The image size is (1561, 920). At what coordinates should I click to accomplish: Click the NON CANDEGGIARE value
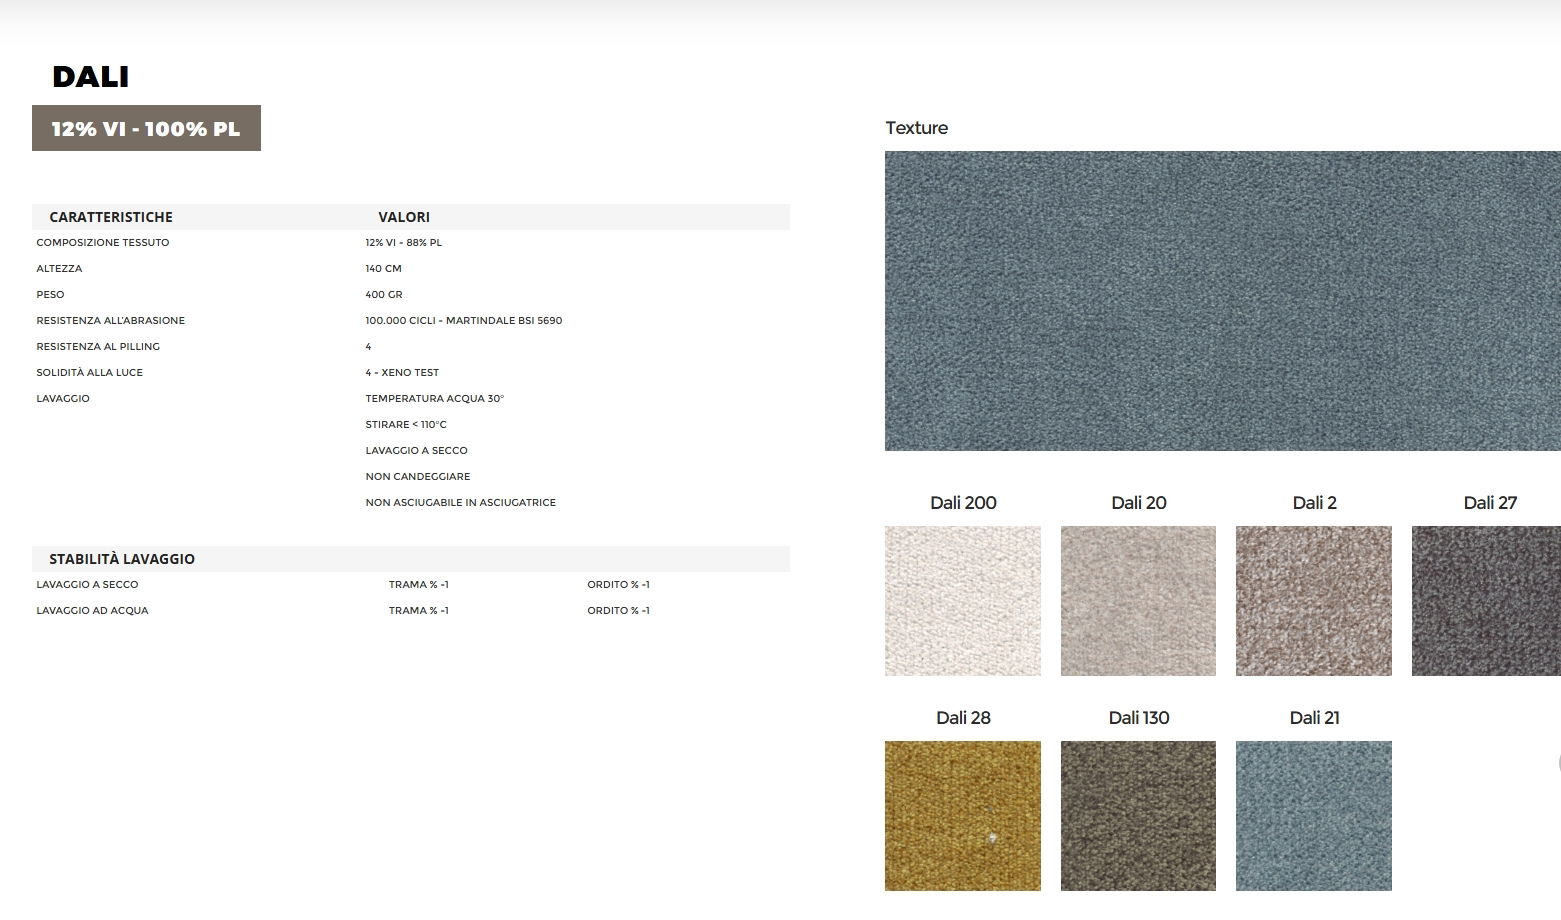tap(418, 477)
